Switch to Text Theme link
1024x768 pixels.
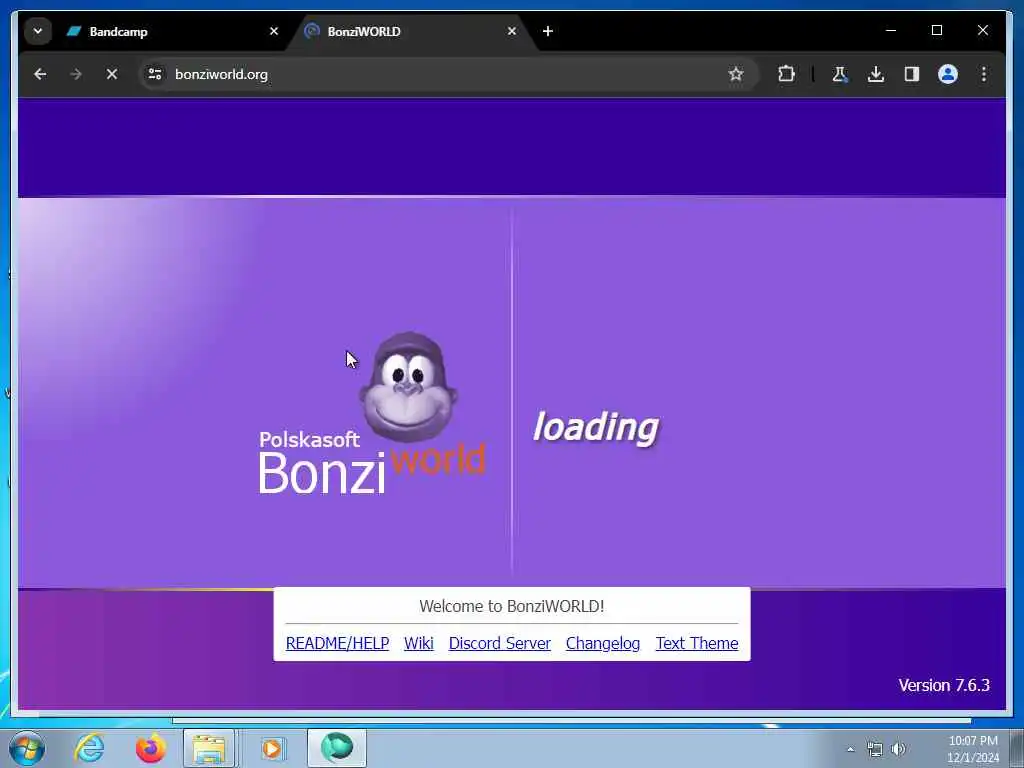pos(697,643)
